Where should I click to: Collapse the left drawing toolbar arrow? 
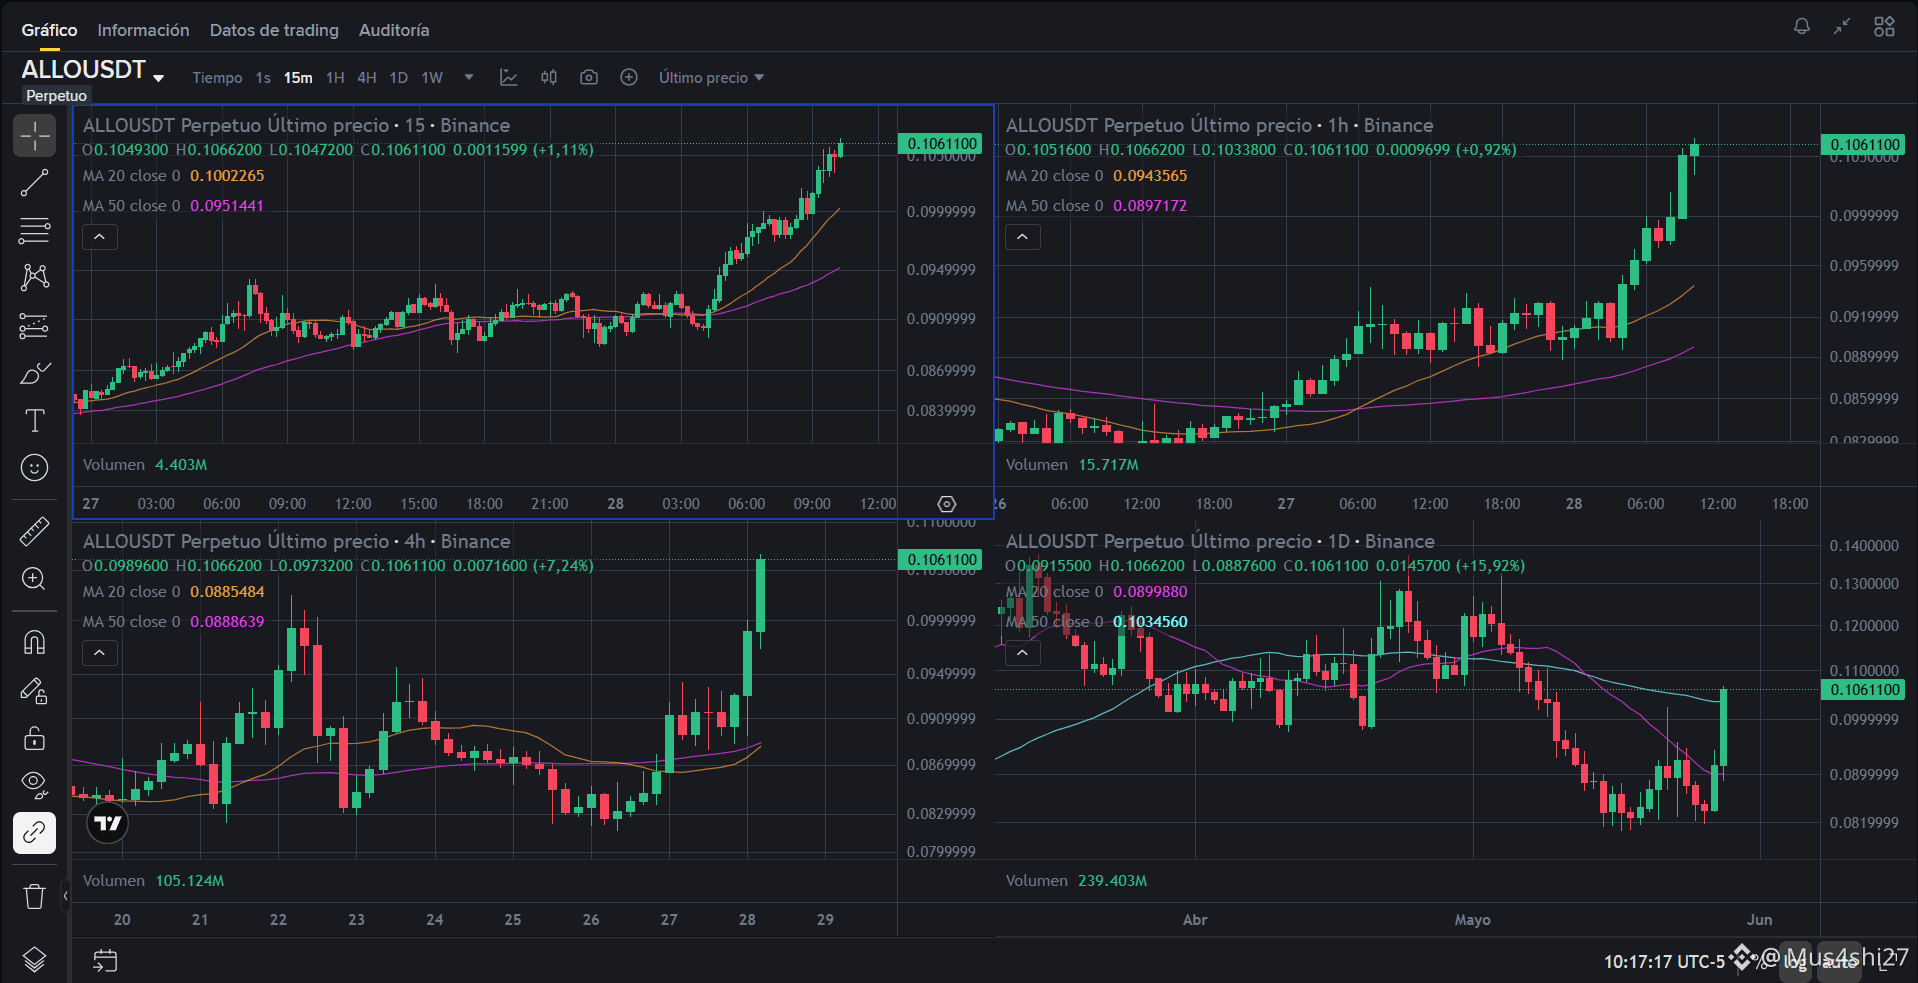[65, 896]
